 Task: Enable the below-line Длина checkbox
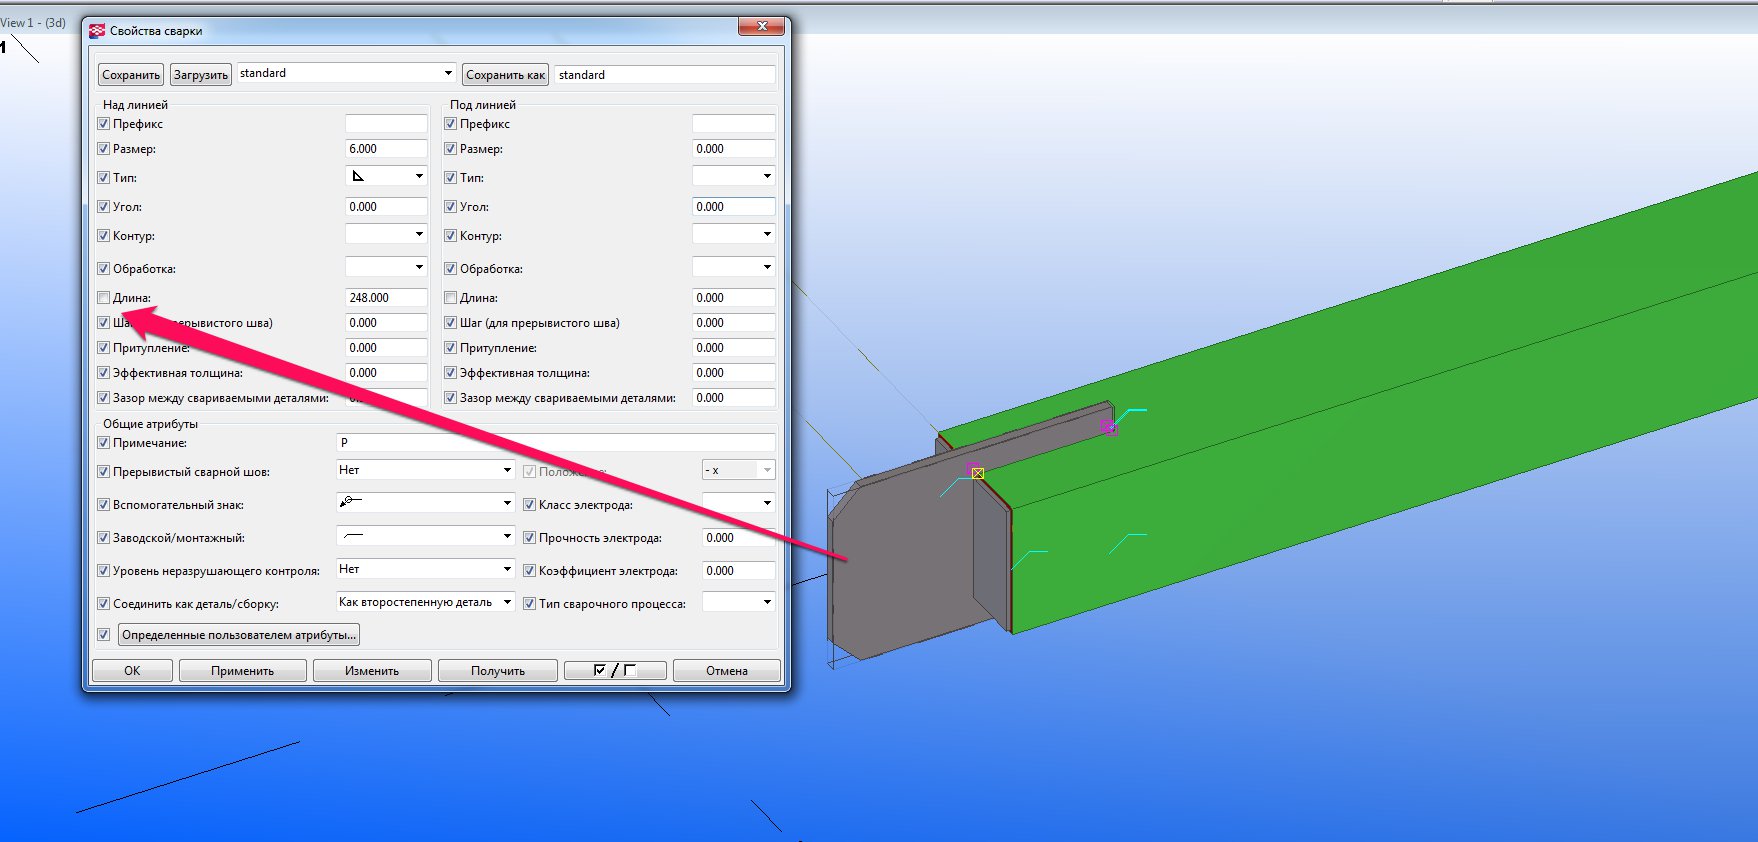pos(451,298)
